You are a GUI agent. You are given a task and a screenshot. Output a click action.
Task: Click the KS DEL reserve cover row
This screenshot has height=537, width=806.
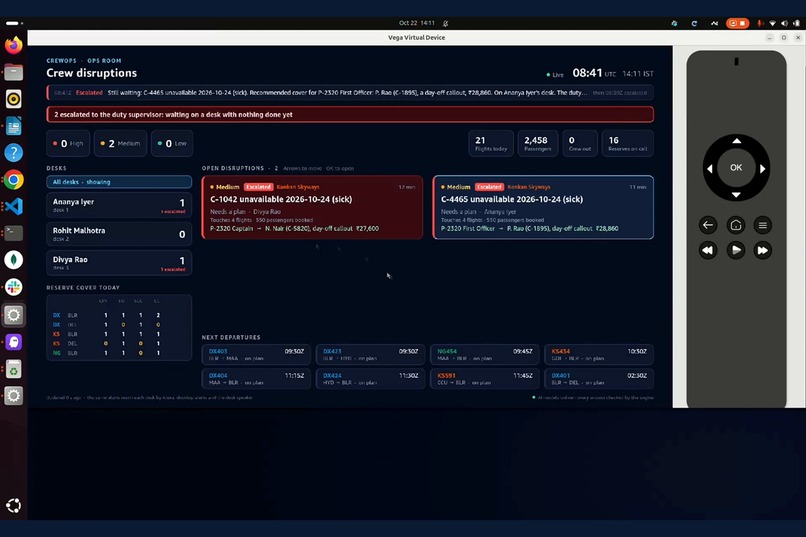pos(119,343)
